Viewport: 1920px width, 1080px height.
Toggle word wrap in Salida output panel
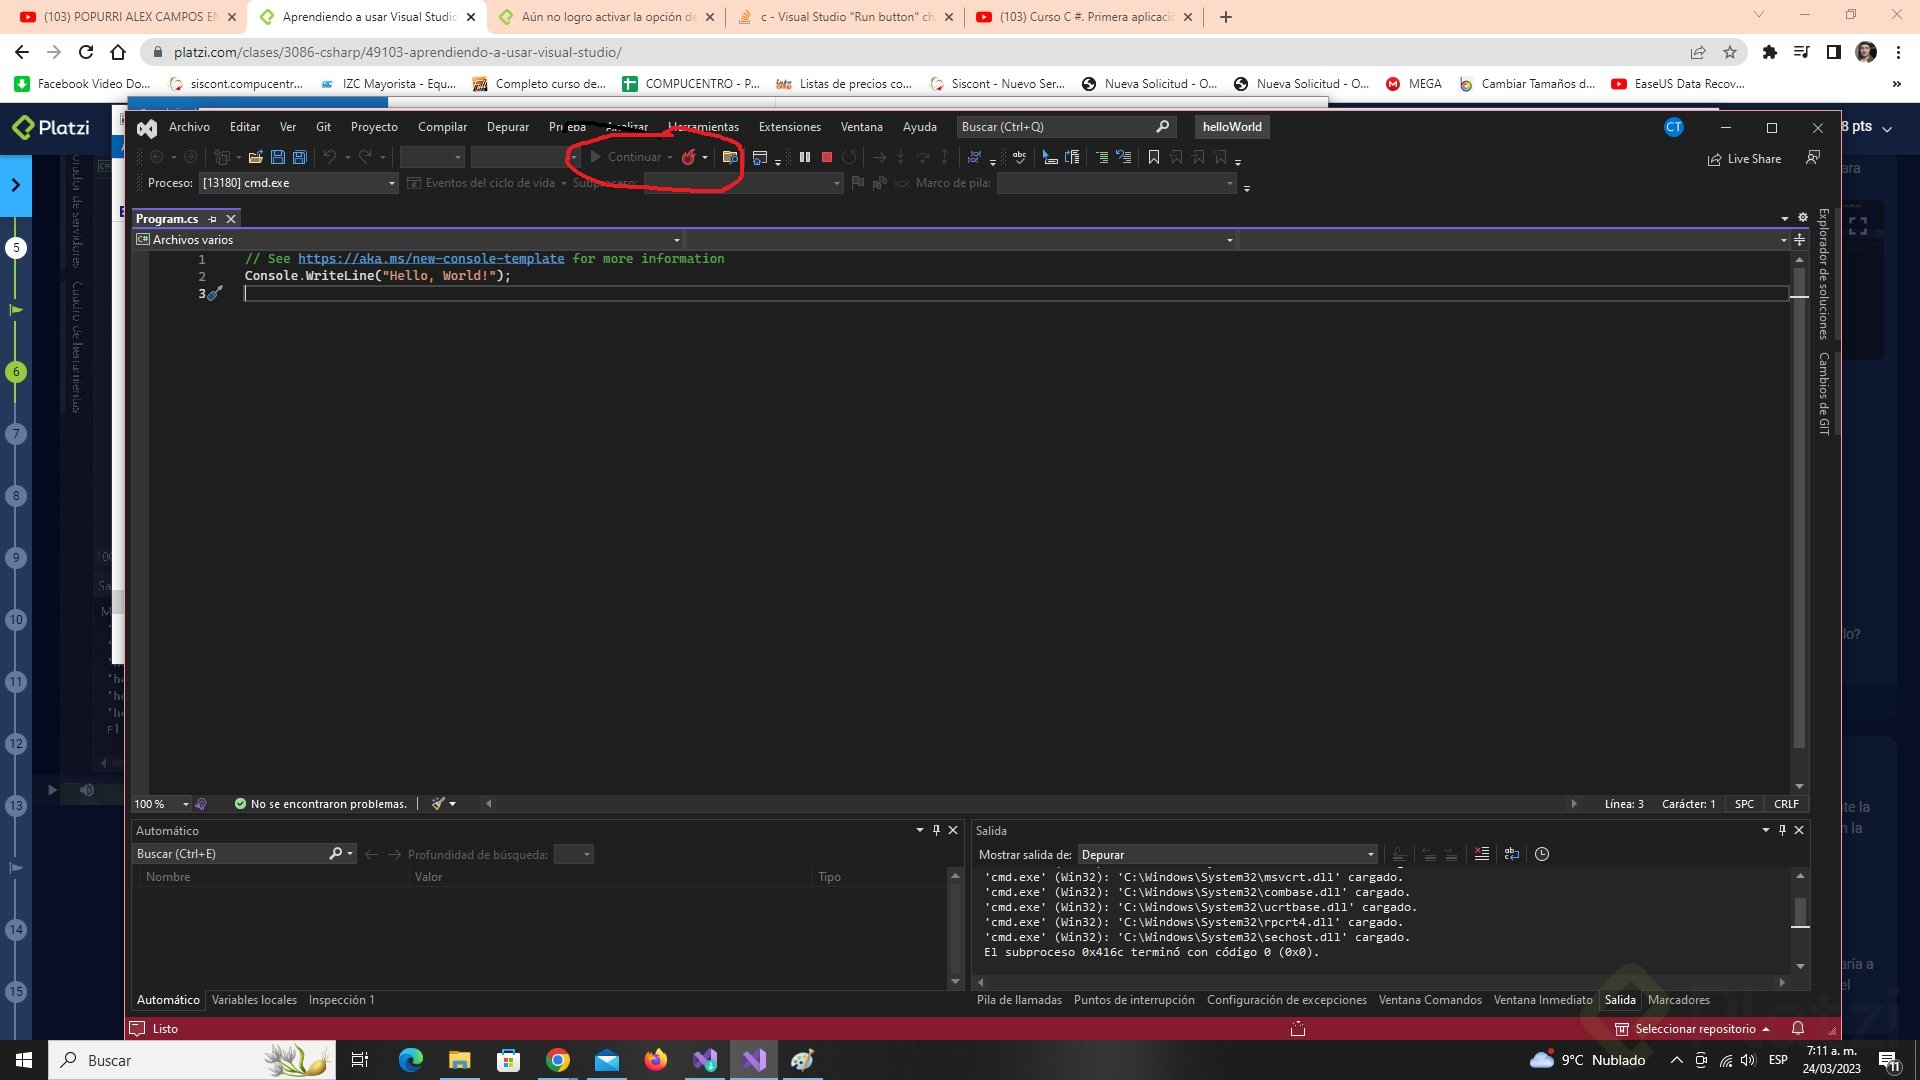pos(1511,854)
